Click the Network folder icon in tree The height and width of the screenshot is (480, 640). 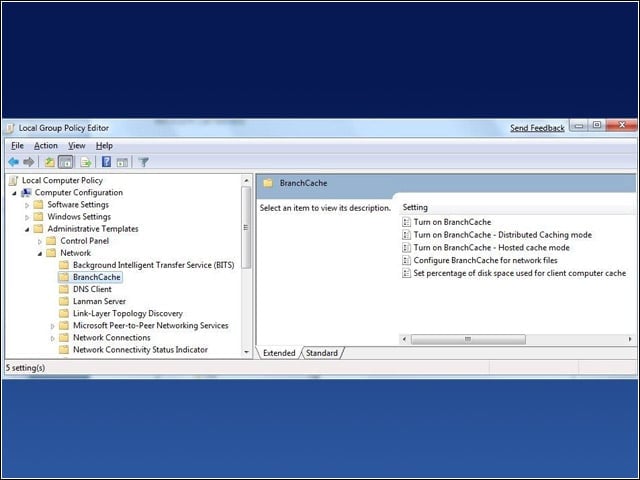(51, 253)
